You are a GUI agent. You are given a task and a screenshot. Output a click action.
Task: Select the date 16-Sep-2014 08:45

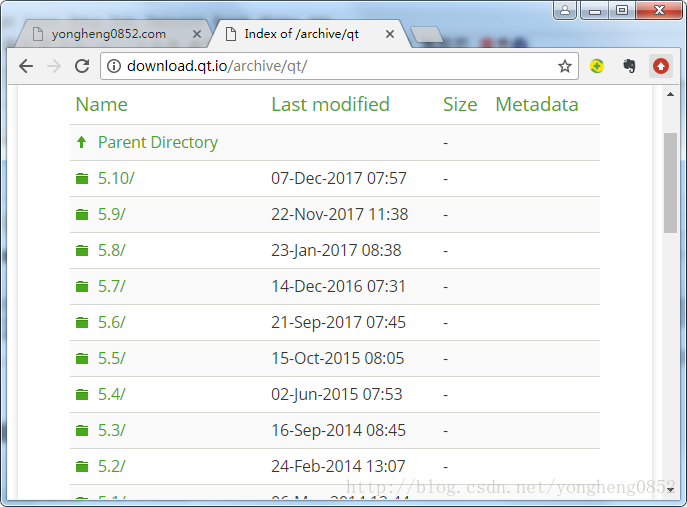pos(338,430)
